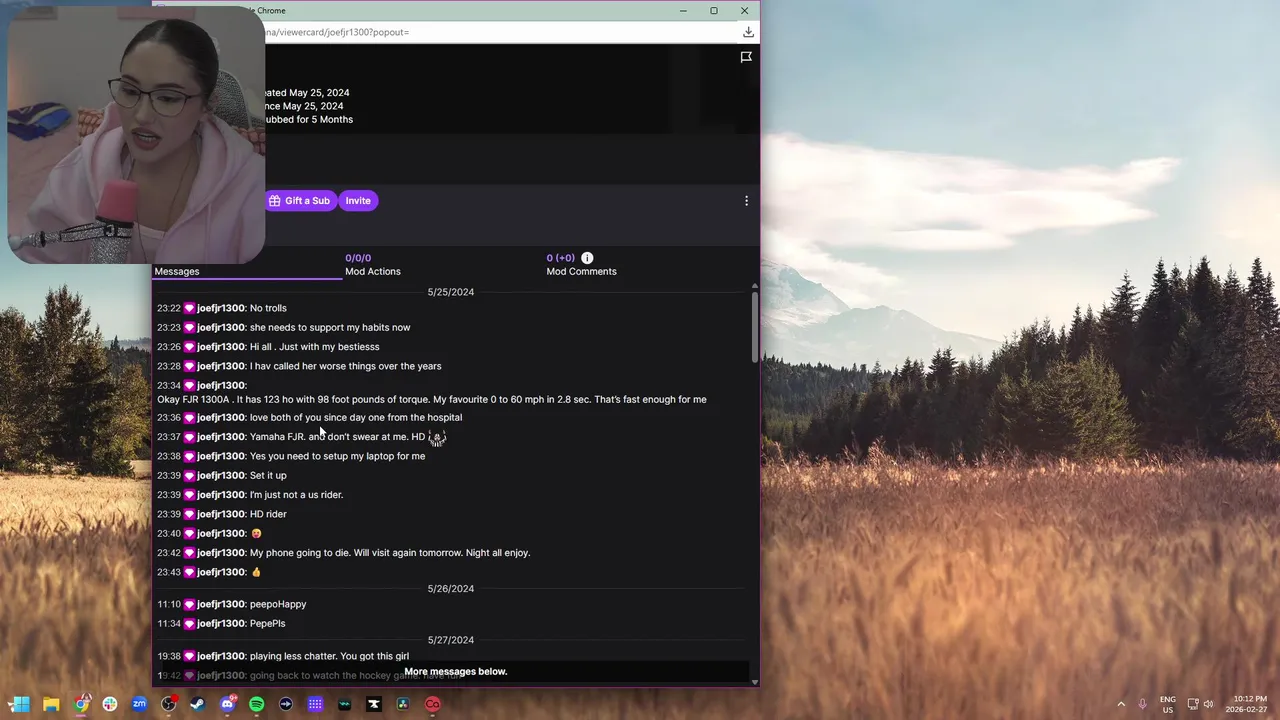Click message 'playing less chatter. You got this girl'

[329, 656]
